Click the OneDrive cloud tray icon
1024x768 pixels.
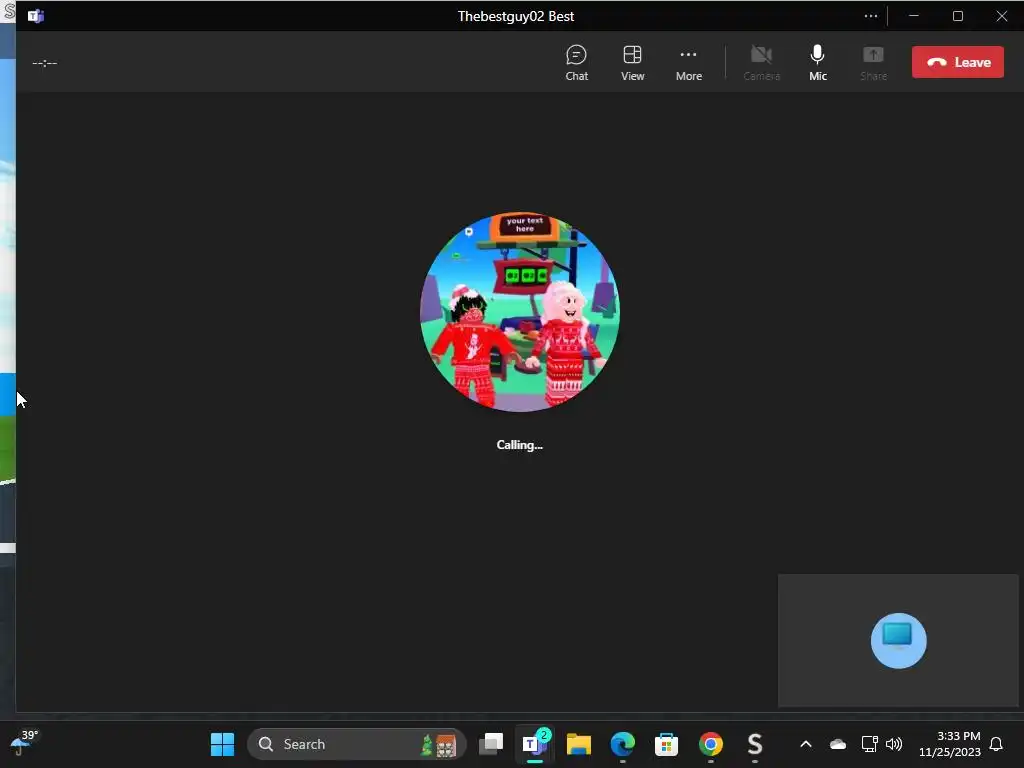click(x=838, y=744)
